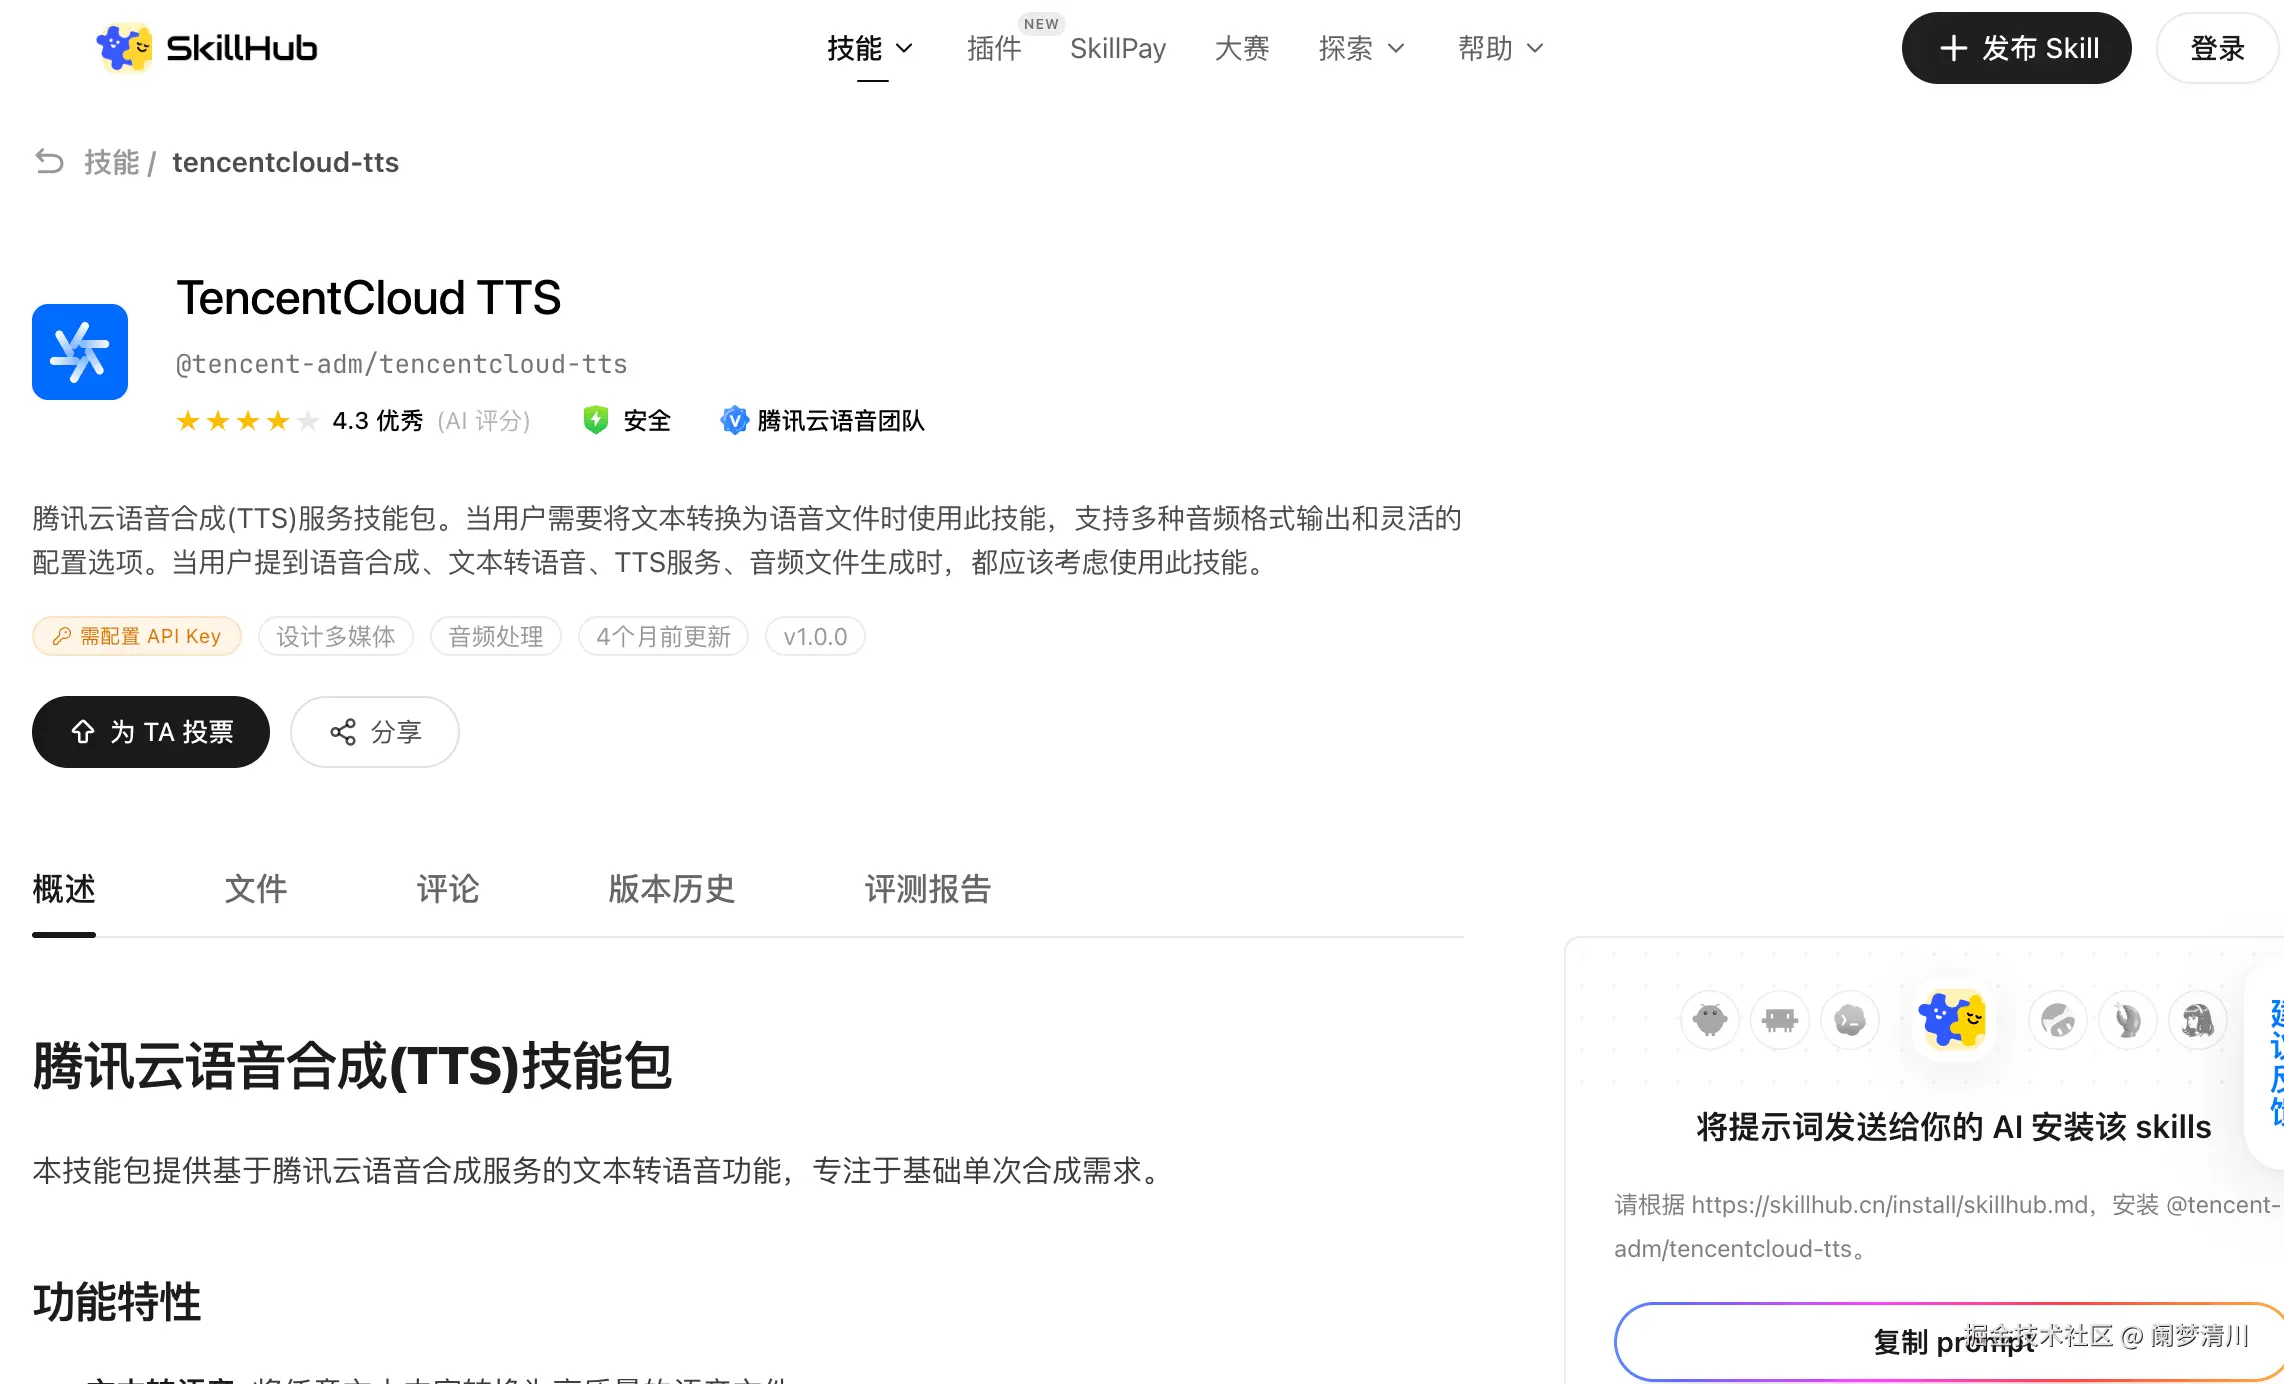
Task: Select the round antenna robot agent icon
Action: coord(1710,1020)
